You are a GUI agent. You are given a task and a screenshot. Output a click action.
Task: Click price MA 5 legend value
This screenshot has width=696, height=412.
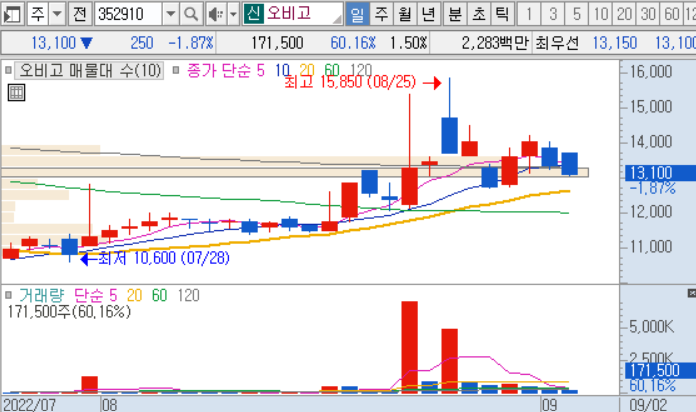click(261, 70)
